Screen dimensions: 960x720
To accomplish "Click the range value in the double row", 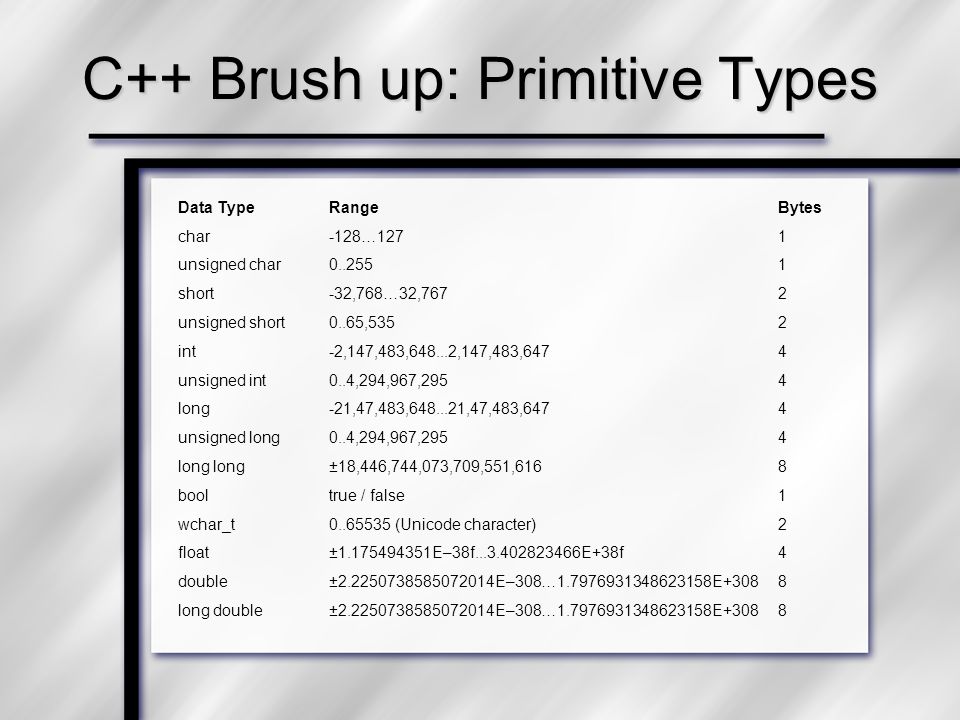I will coord(544,582).
